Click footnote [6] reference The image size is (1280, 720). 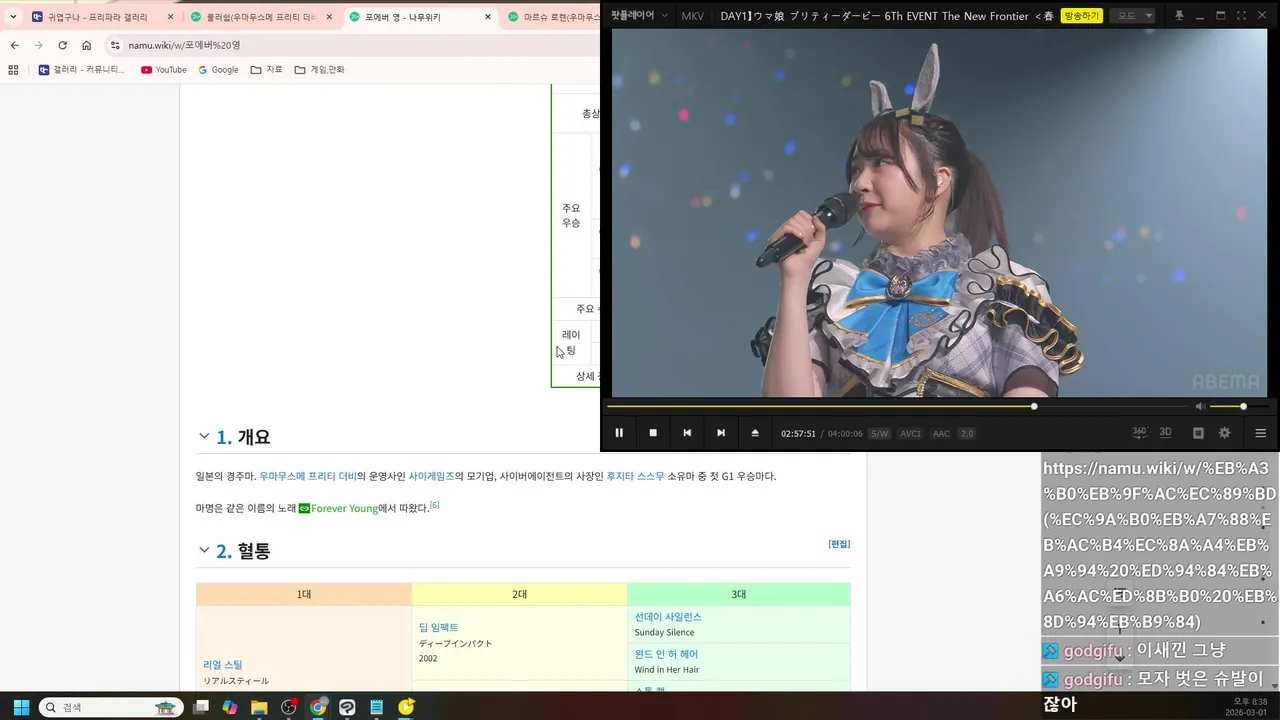click(x=434, y=505)
